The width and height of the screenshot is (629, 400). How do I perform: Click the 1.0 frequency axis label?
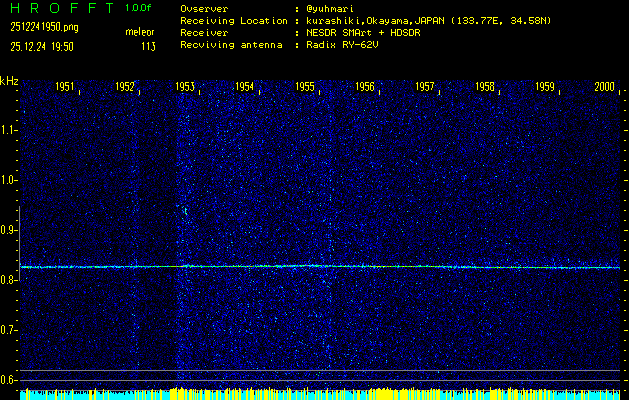tap(9, 180)
